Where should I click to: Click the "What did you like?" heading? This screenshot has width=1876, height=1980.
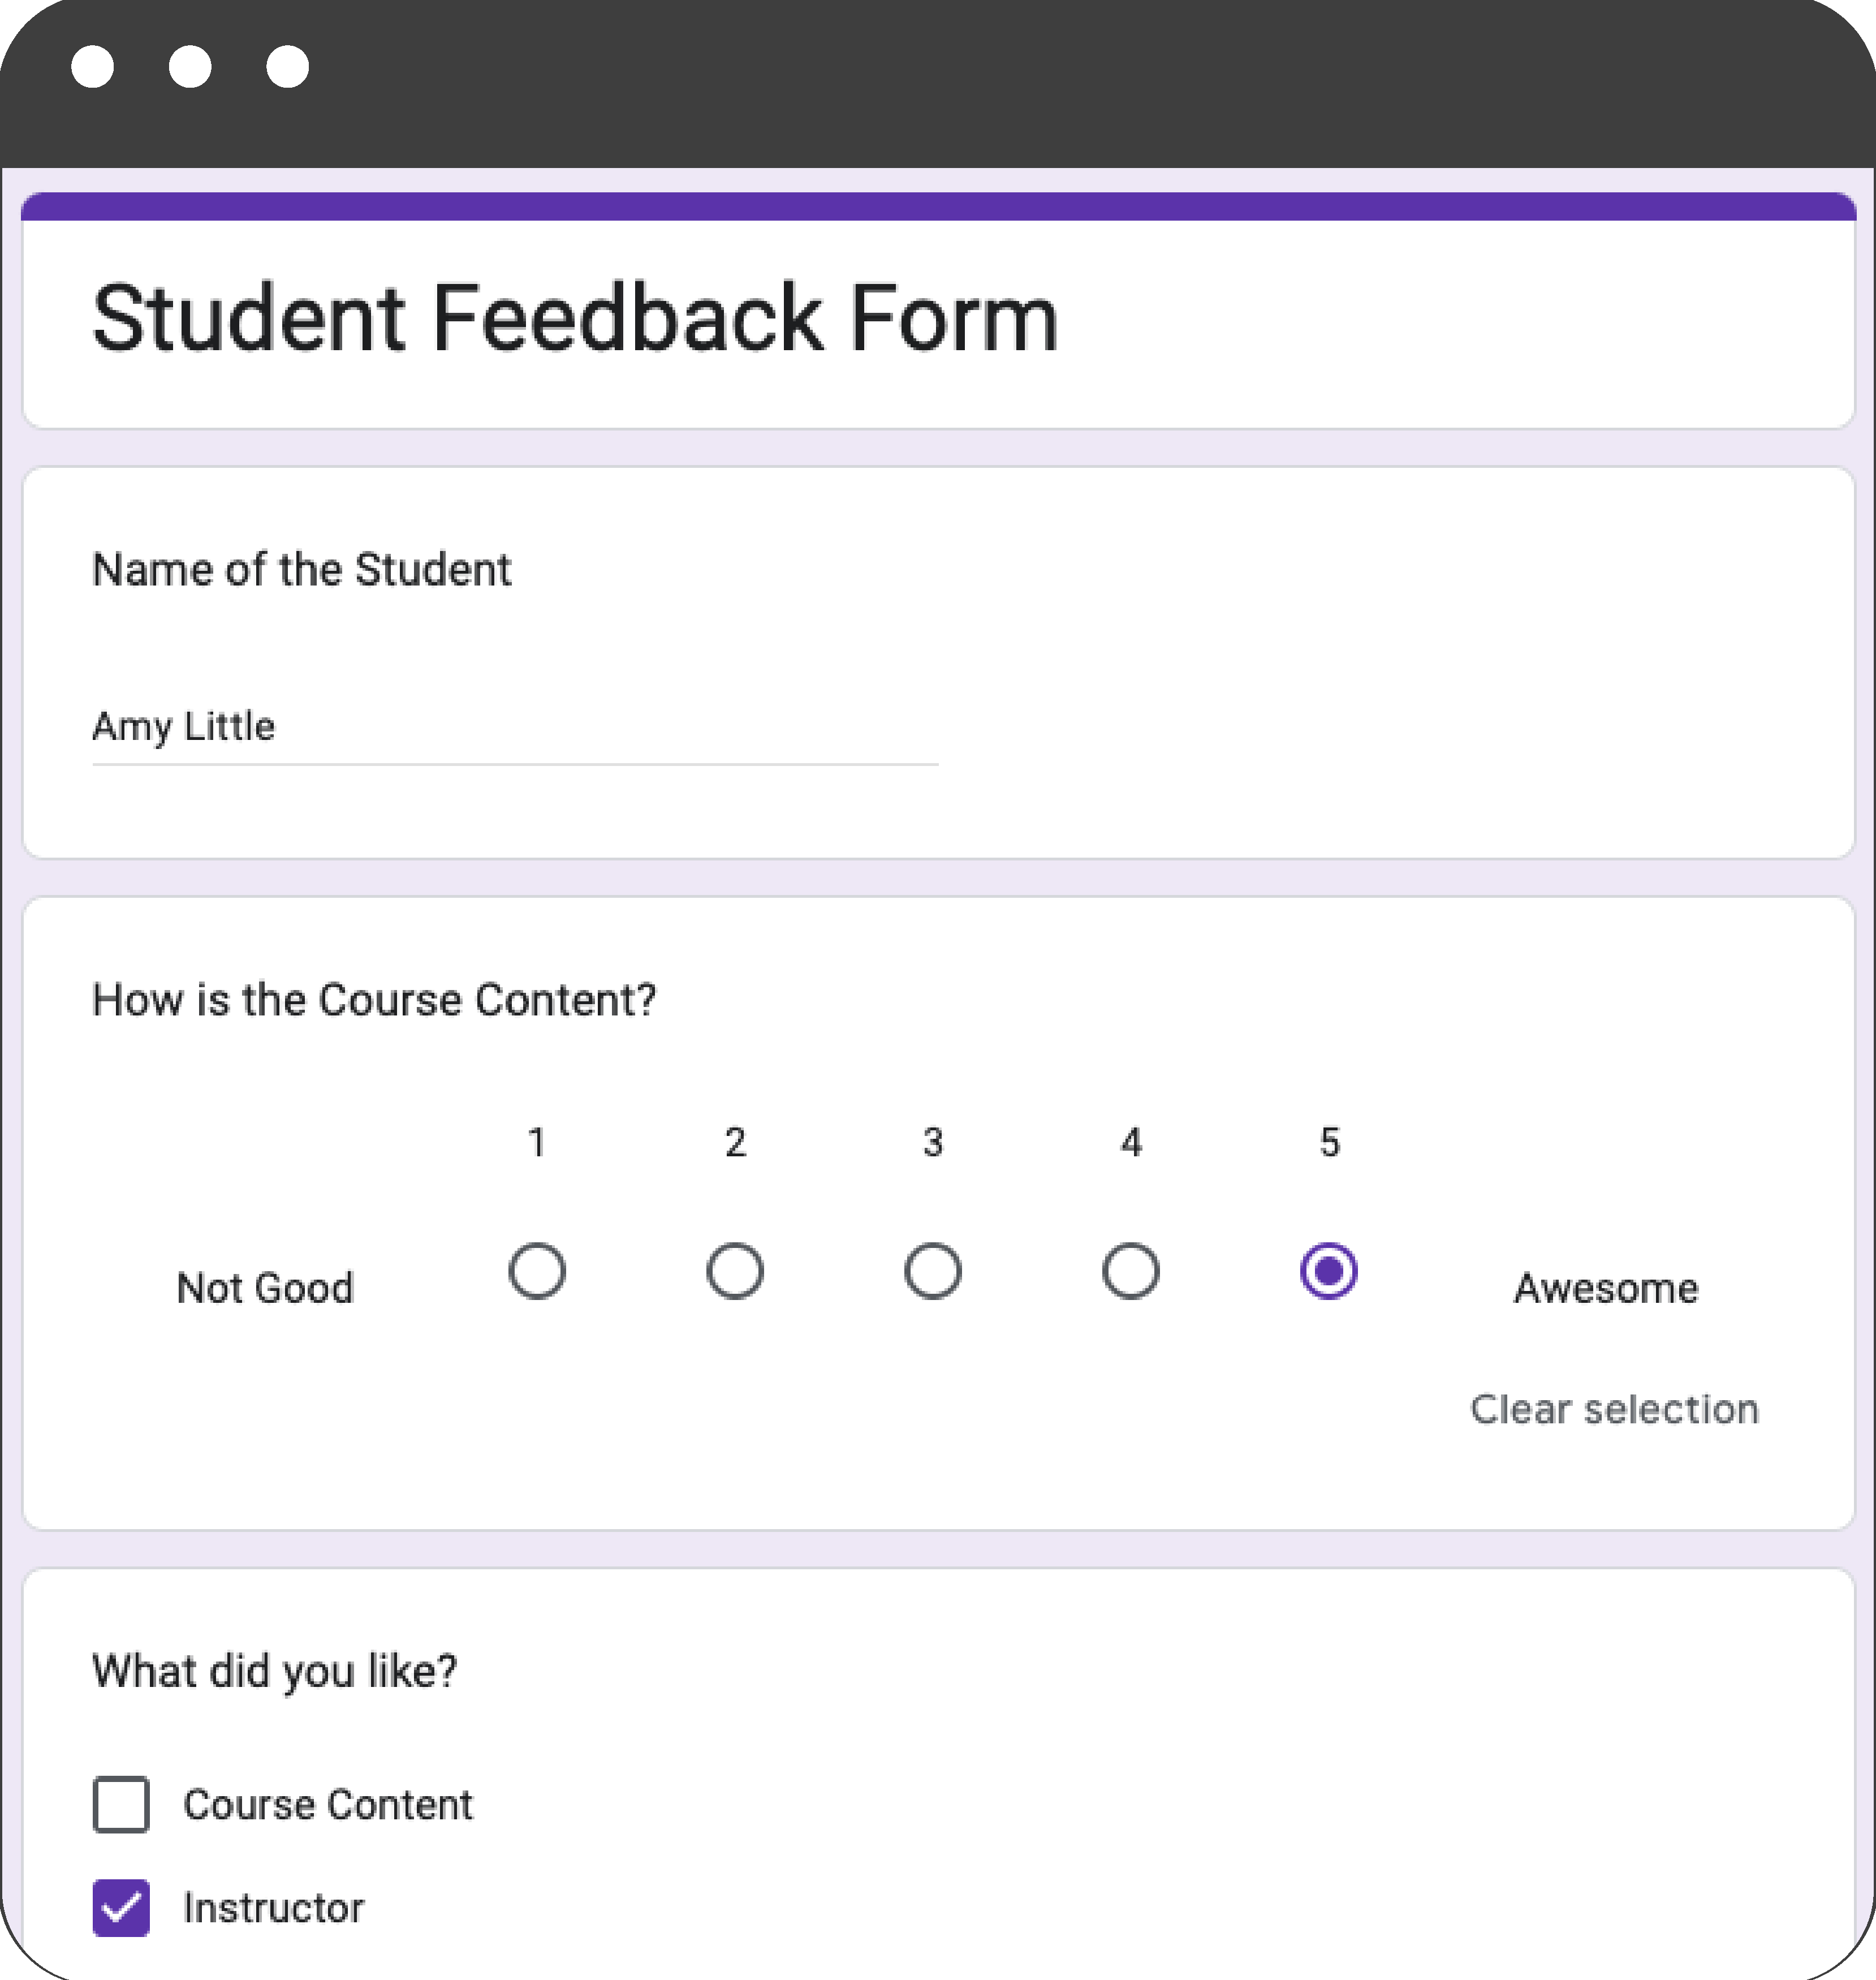pos(275,1671)
